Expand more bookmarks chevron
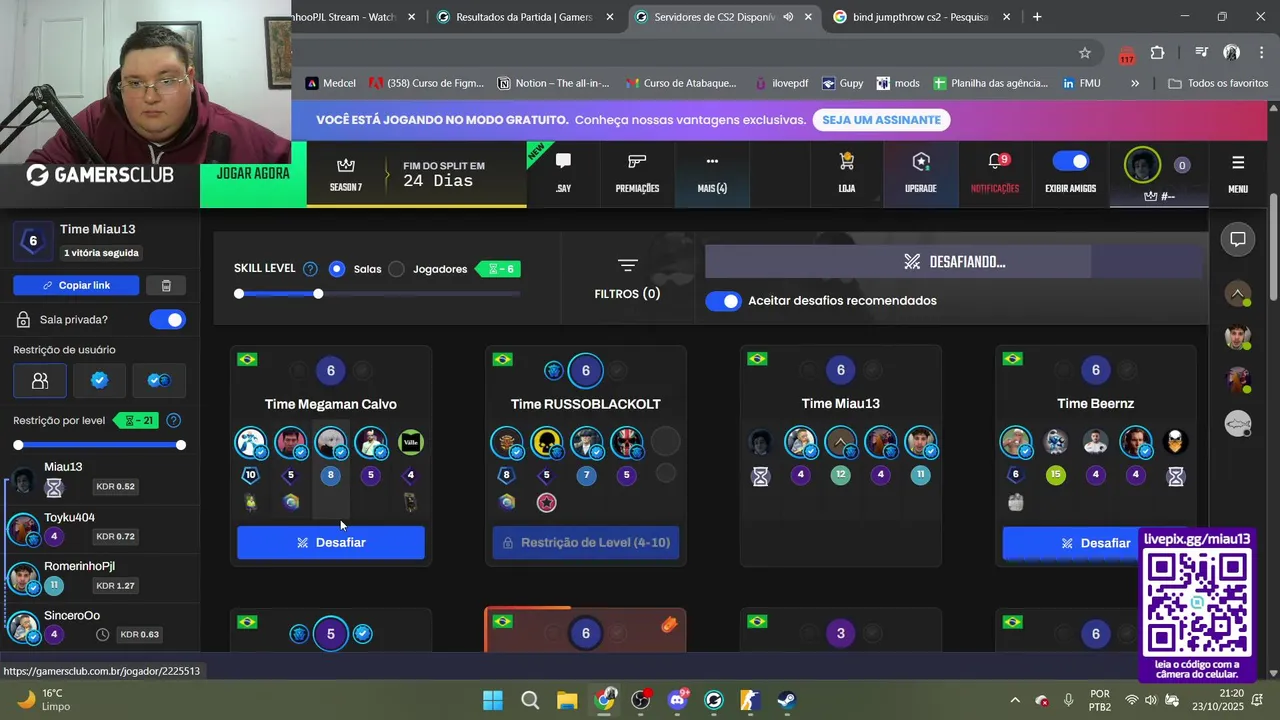1280x720 pixels. pyautogui.click(x=1135, y=83)
